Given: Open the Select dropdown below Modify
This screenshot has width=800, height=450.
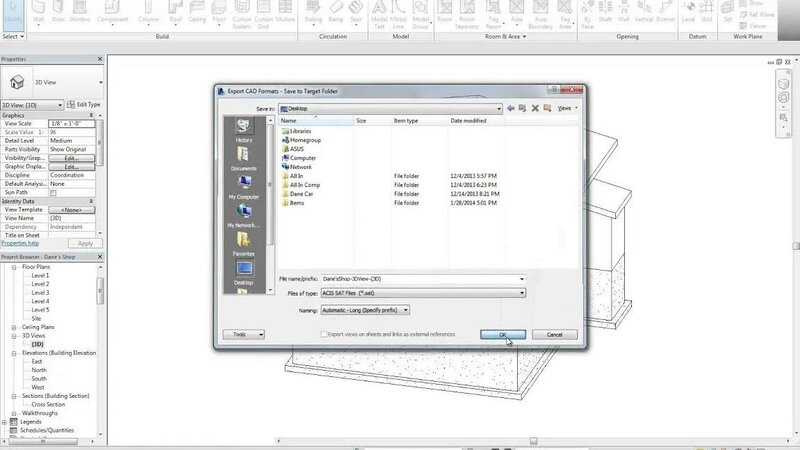Looking at the screenshot, I should [x=13, y=37].
